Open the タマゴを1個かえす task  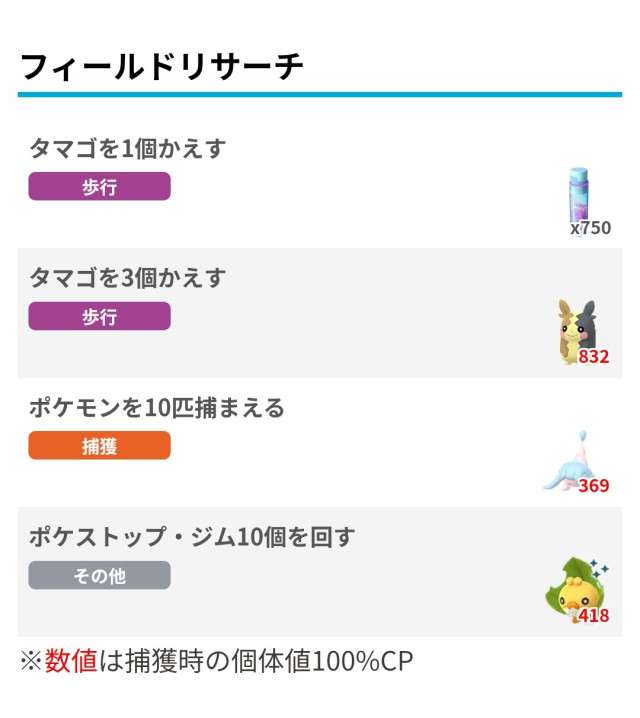128,149
